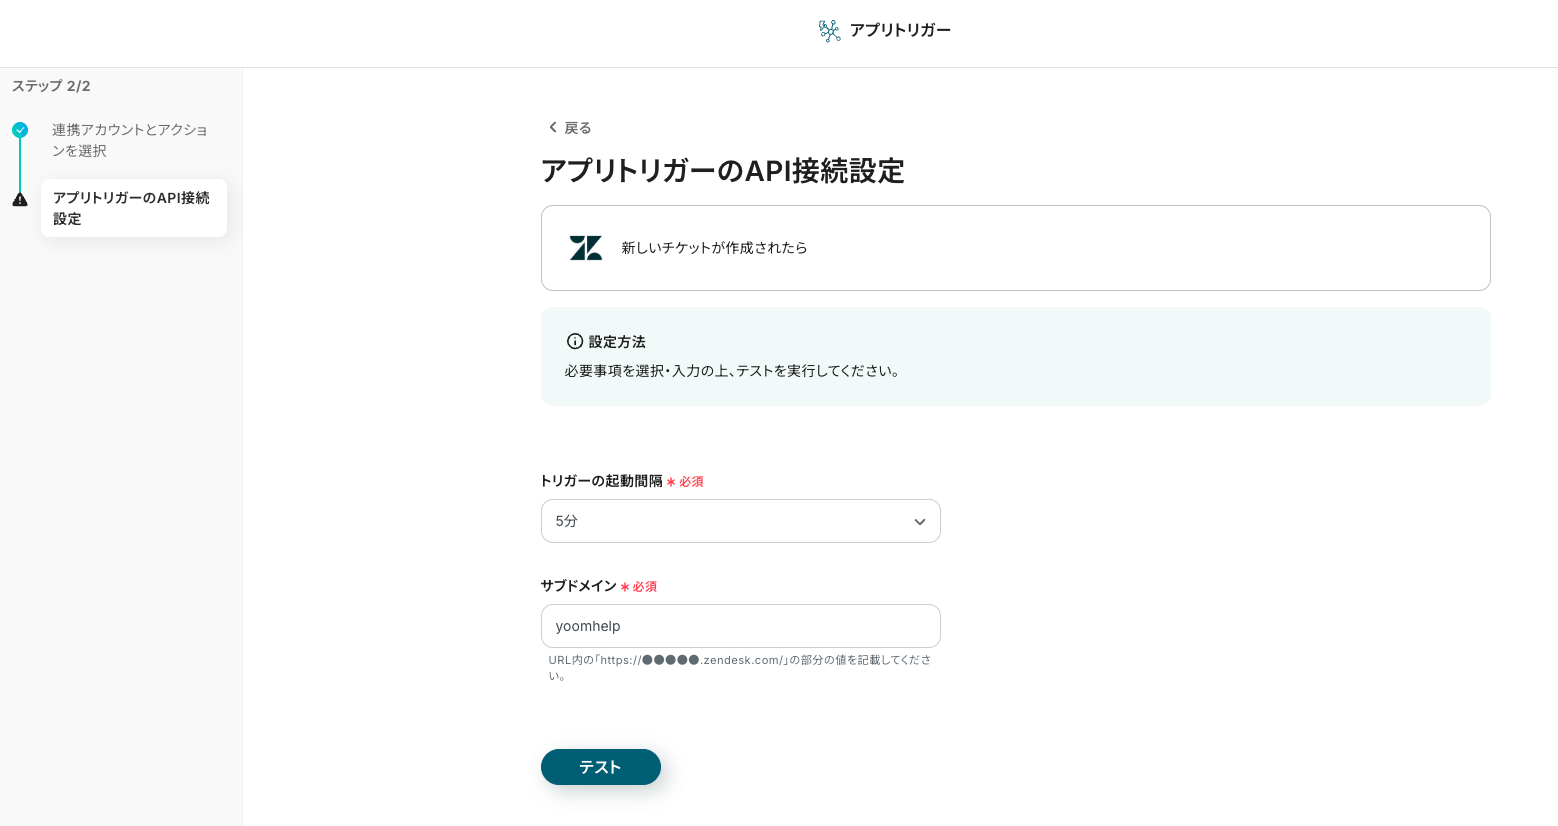This screenshot has width=1558, height=826.
Task: Click the Zendesk logo icon
Action: (586, 248)
